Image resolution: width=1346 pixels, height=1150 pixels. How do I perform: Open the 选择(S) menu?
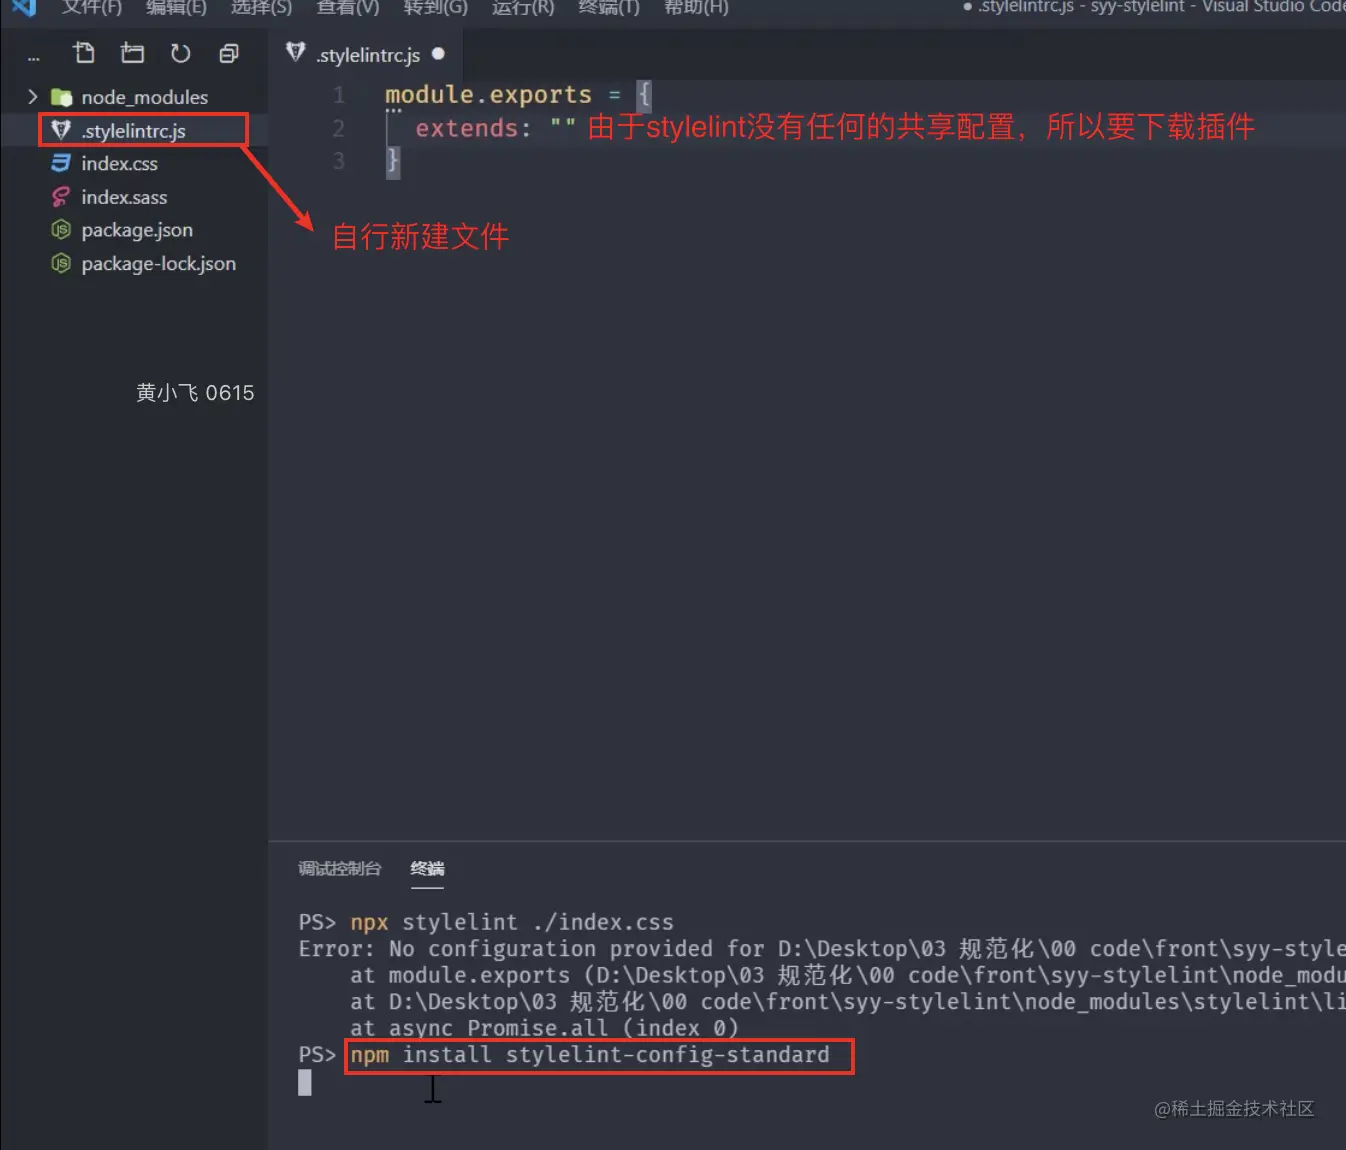pyautogui.click(x=262, y=7)
